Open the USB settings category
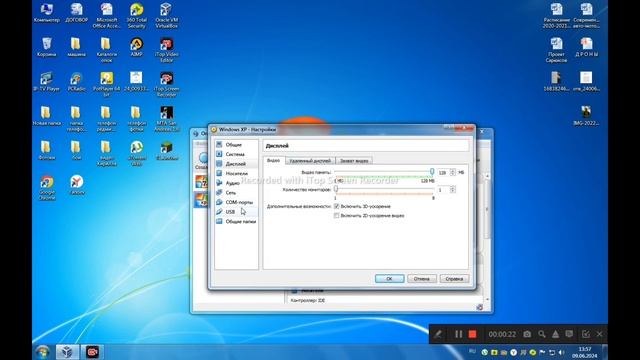The image size is (640, 360). 236,212
